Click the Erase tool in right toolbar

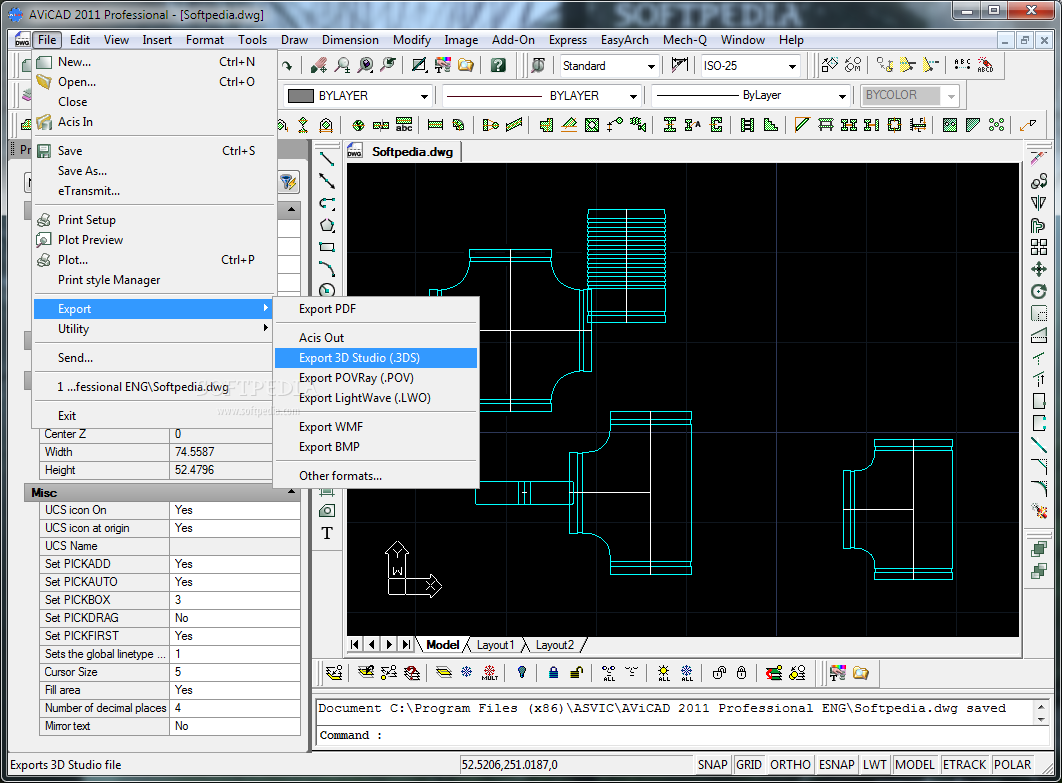point(1038,158)
